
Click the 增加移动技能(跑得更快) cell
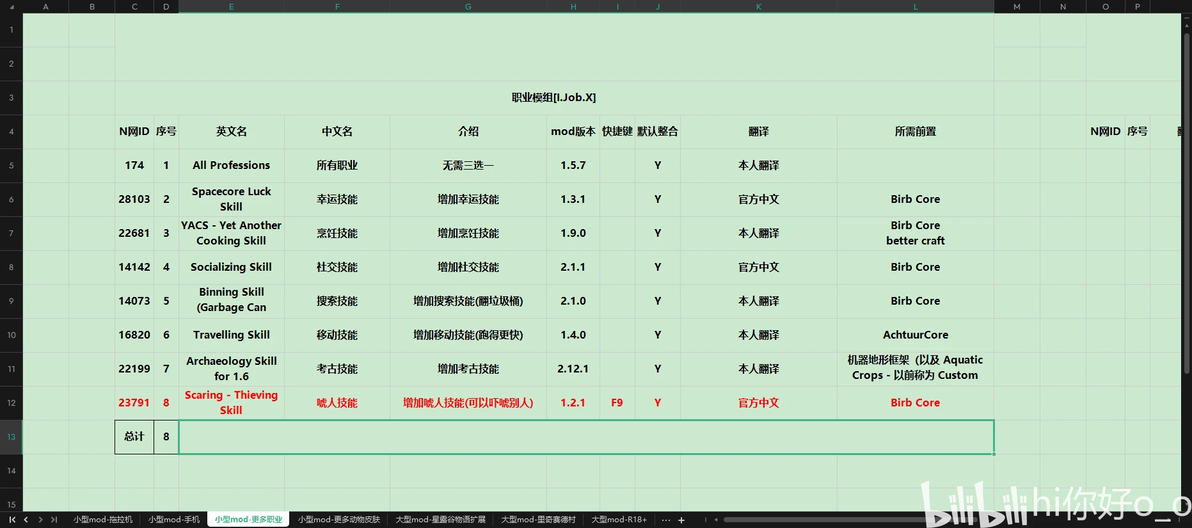pos(468,335)
